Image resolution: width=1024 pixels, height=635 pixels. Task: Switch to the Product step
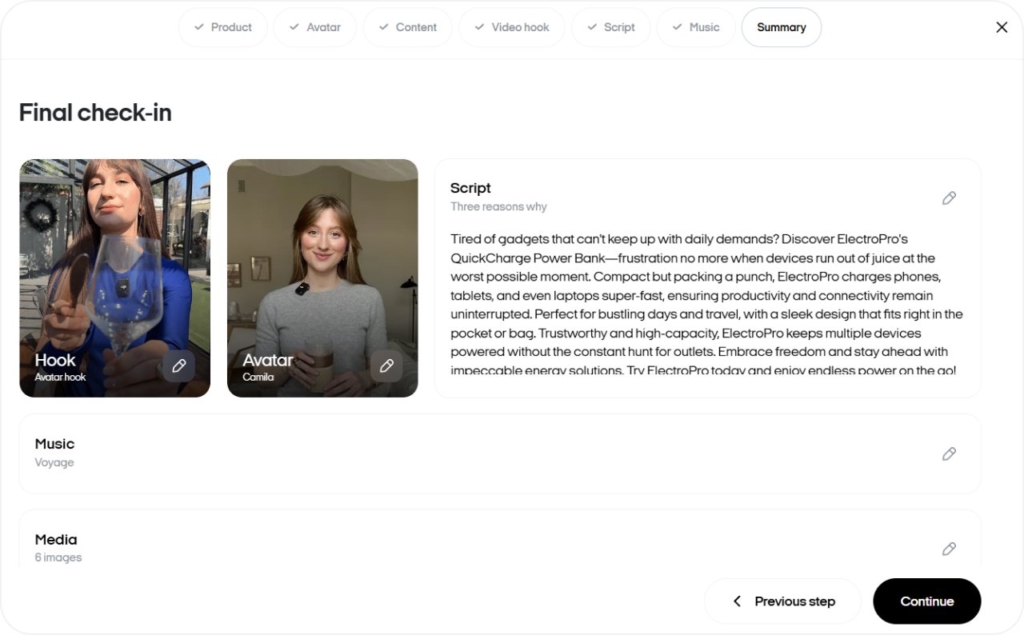click(x=222, y=27)
